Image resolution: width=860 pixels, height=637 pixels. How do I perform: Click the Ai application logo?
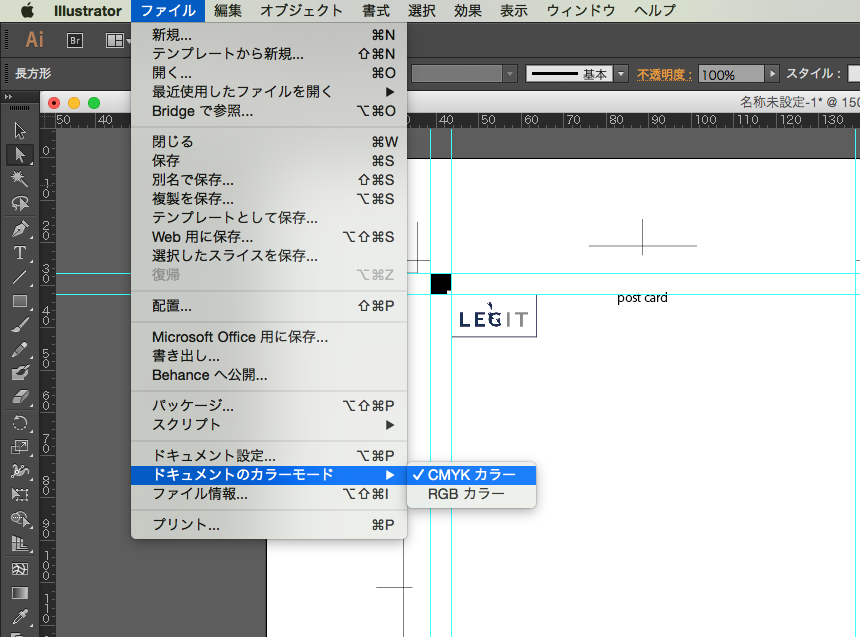point(35,40)
